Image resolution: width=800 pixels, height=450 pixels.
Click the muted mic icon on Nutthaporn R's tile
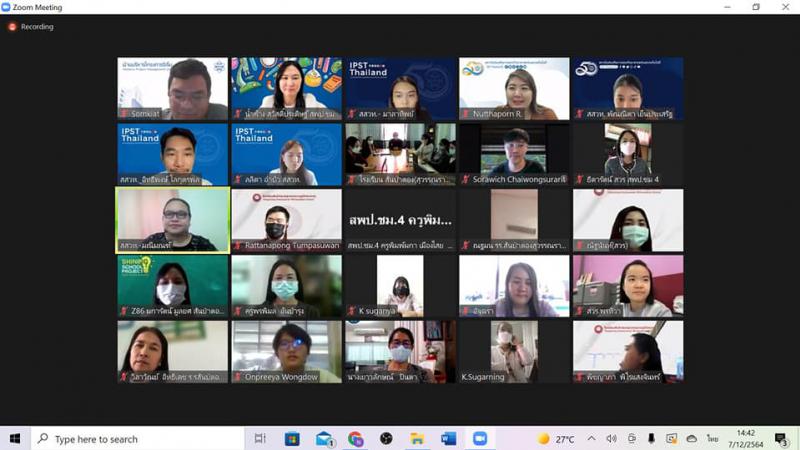465,114
